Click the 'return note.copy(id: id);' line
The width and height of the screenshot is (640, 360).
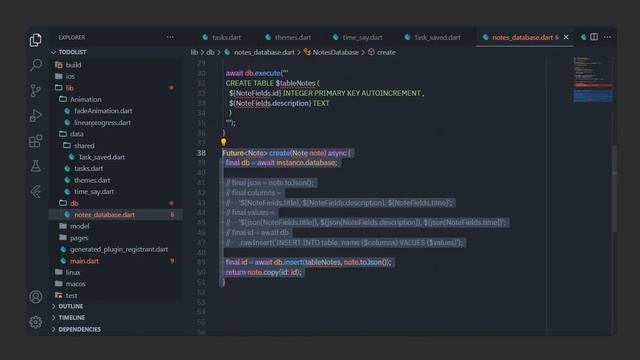point(264,272)
